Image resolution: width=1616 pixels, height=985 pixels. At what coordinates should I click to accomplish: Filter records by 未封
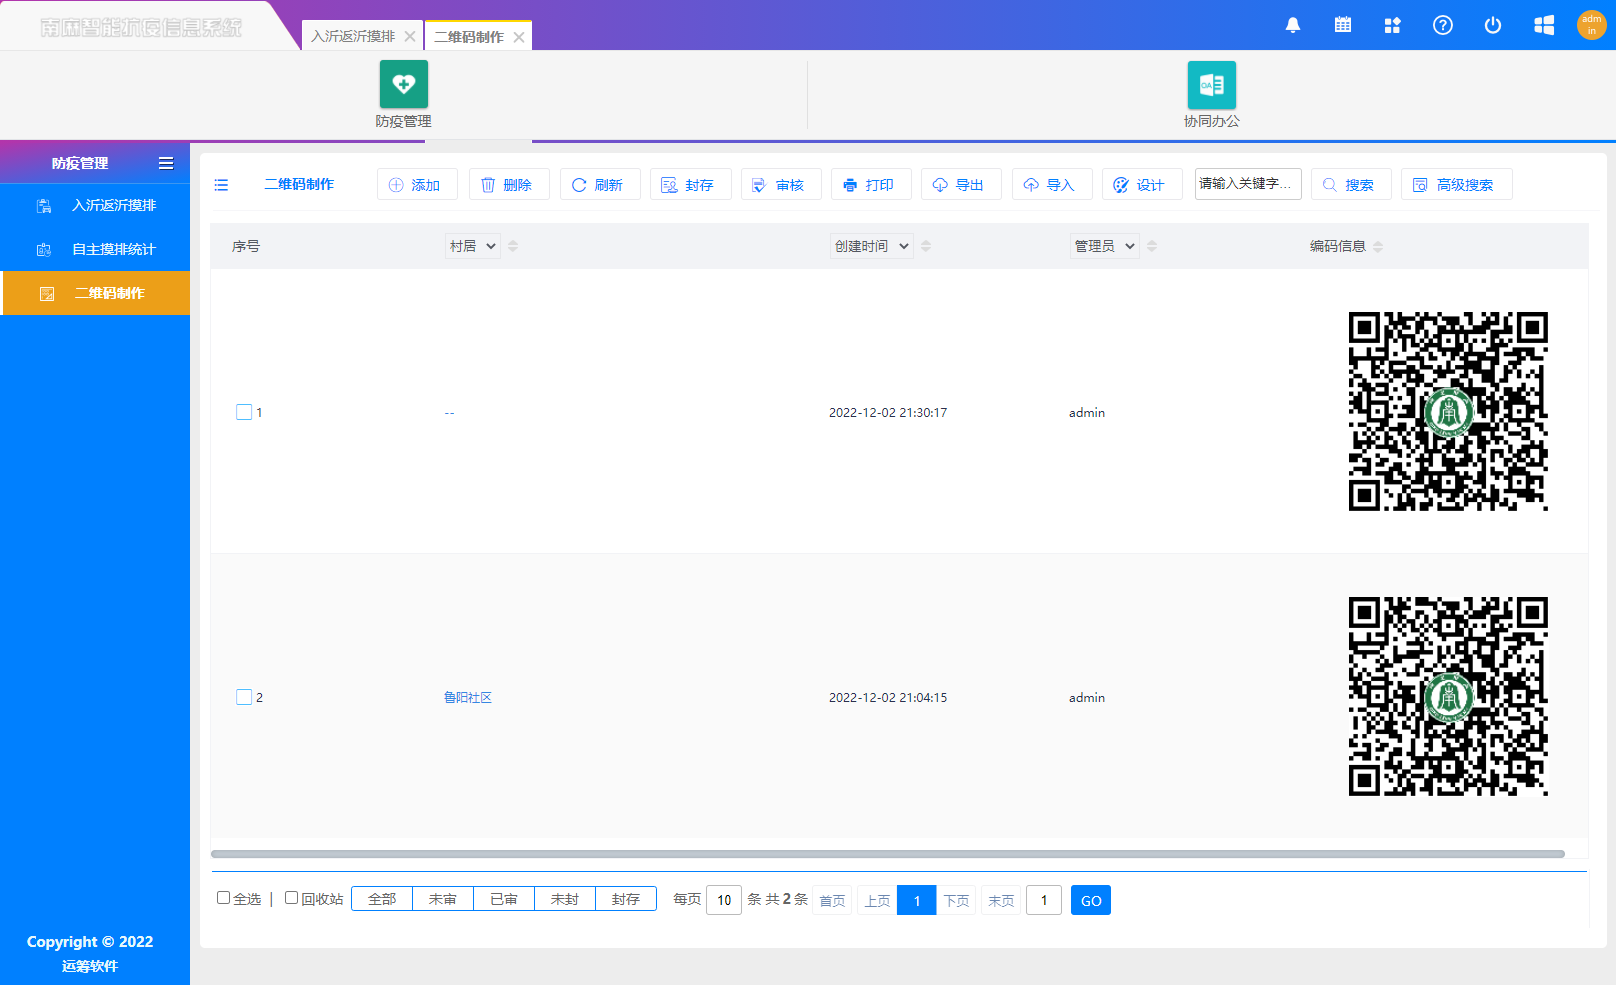(565, 899)
